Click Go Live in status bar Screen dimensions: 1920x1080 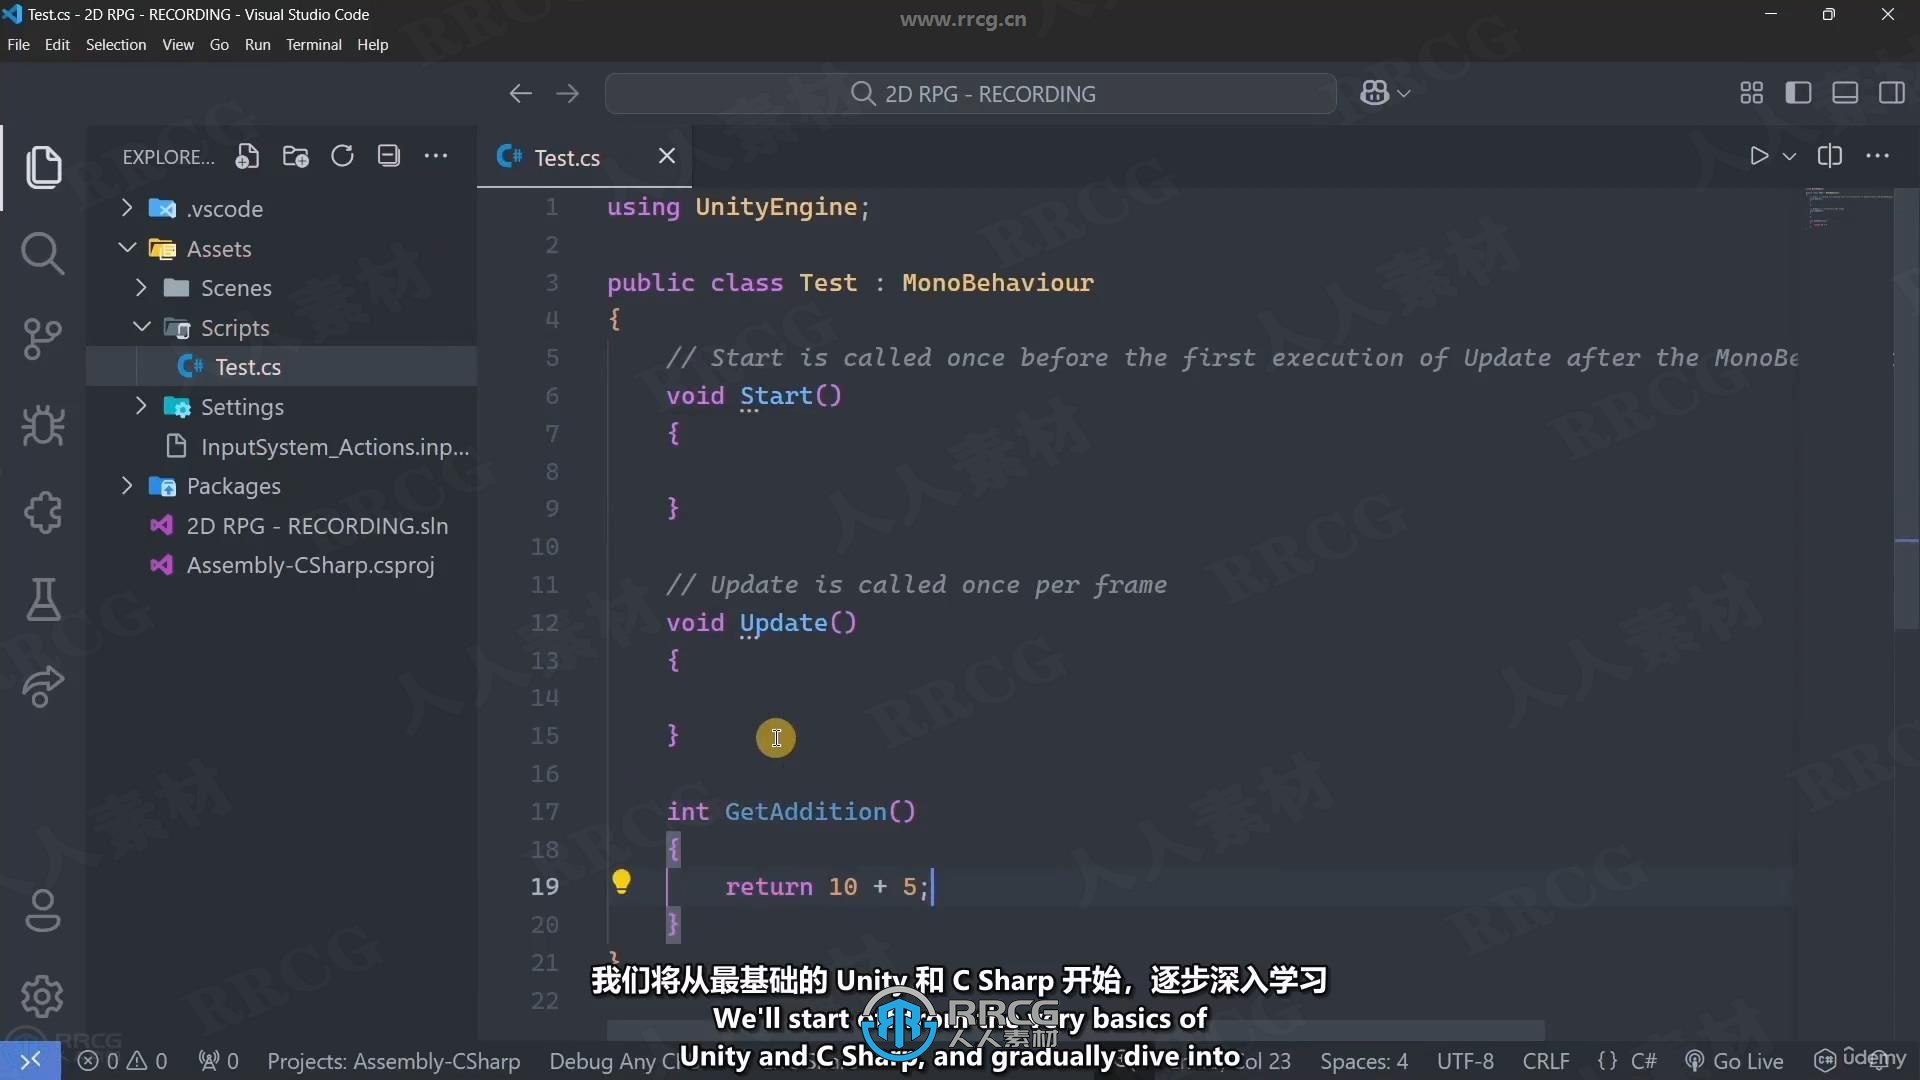1735,1061
